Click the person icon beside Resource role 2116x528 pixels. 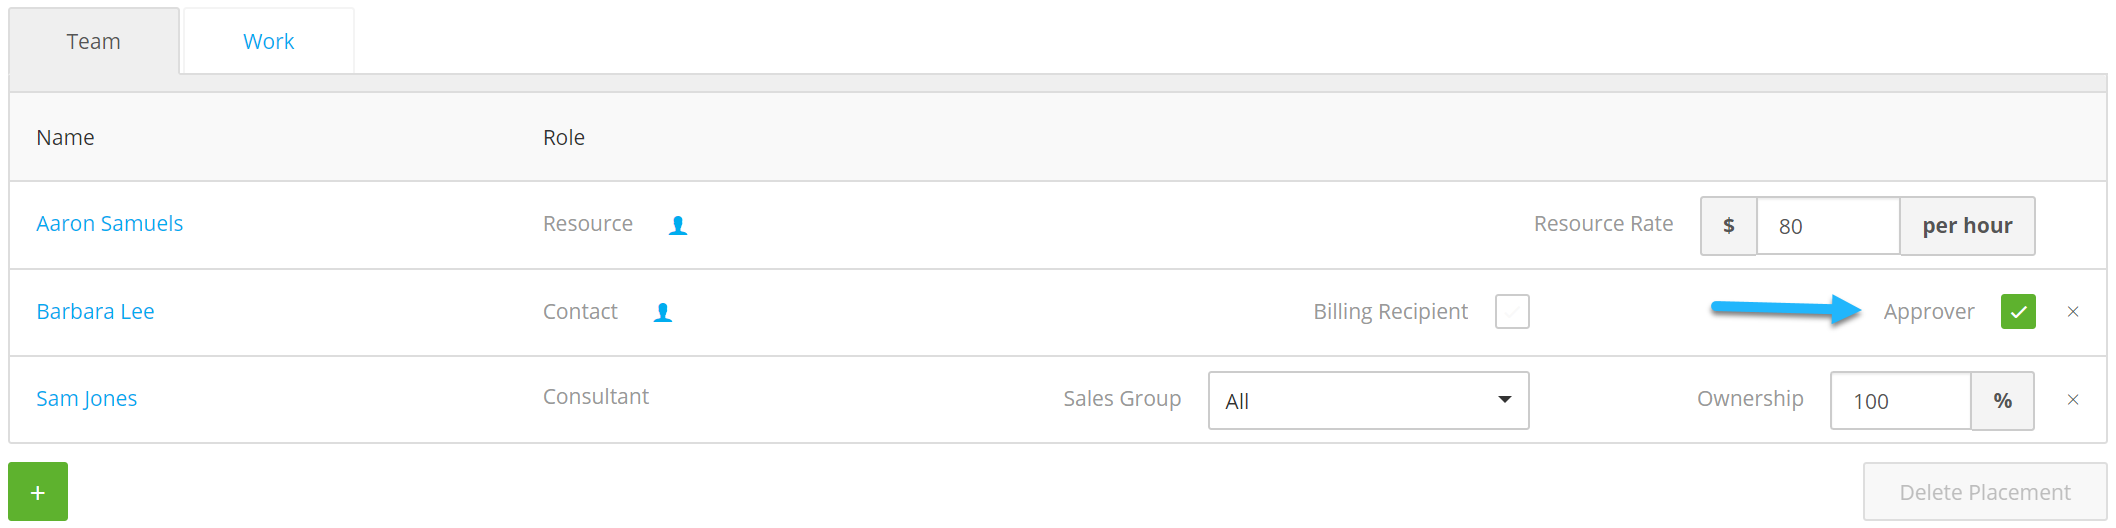click(678, 226)
